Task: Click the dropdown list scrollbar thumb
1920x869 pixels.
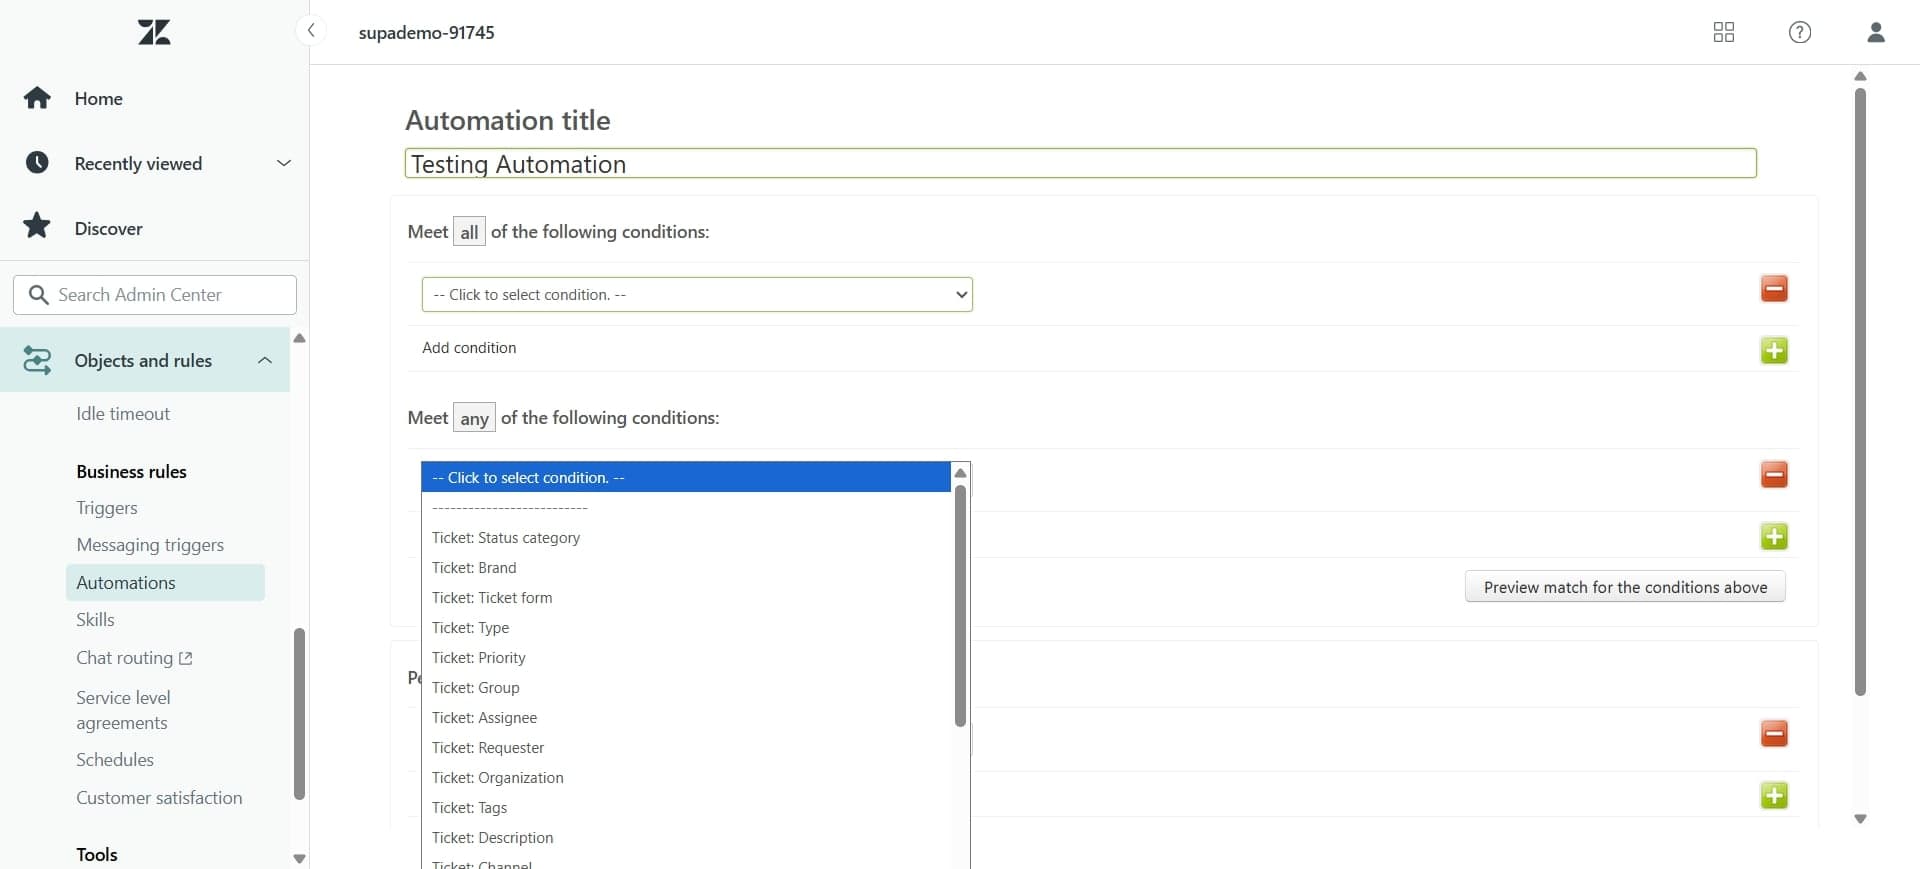Action: [x=960, y=605]
